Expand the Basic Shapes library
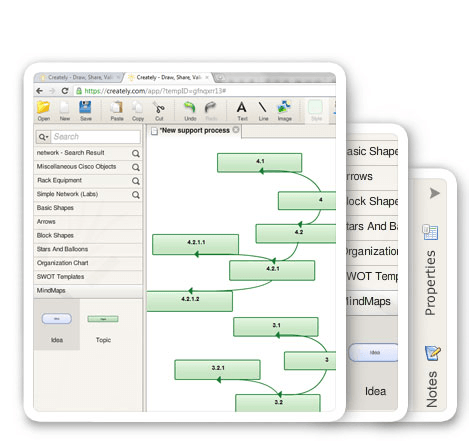Image resolution: width=469 pixels, height=441 pixels. click(x=88, y=208)
